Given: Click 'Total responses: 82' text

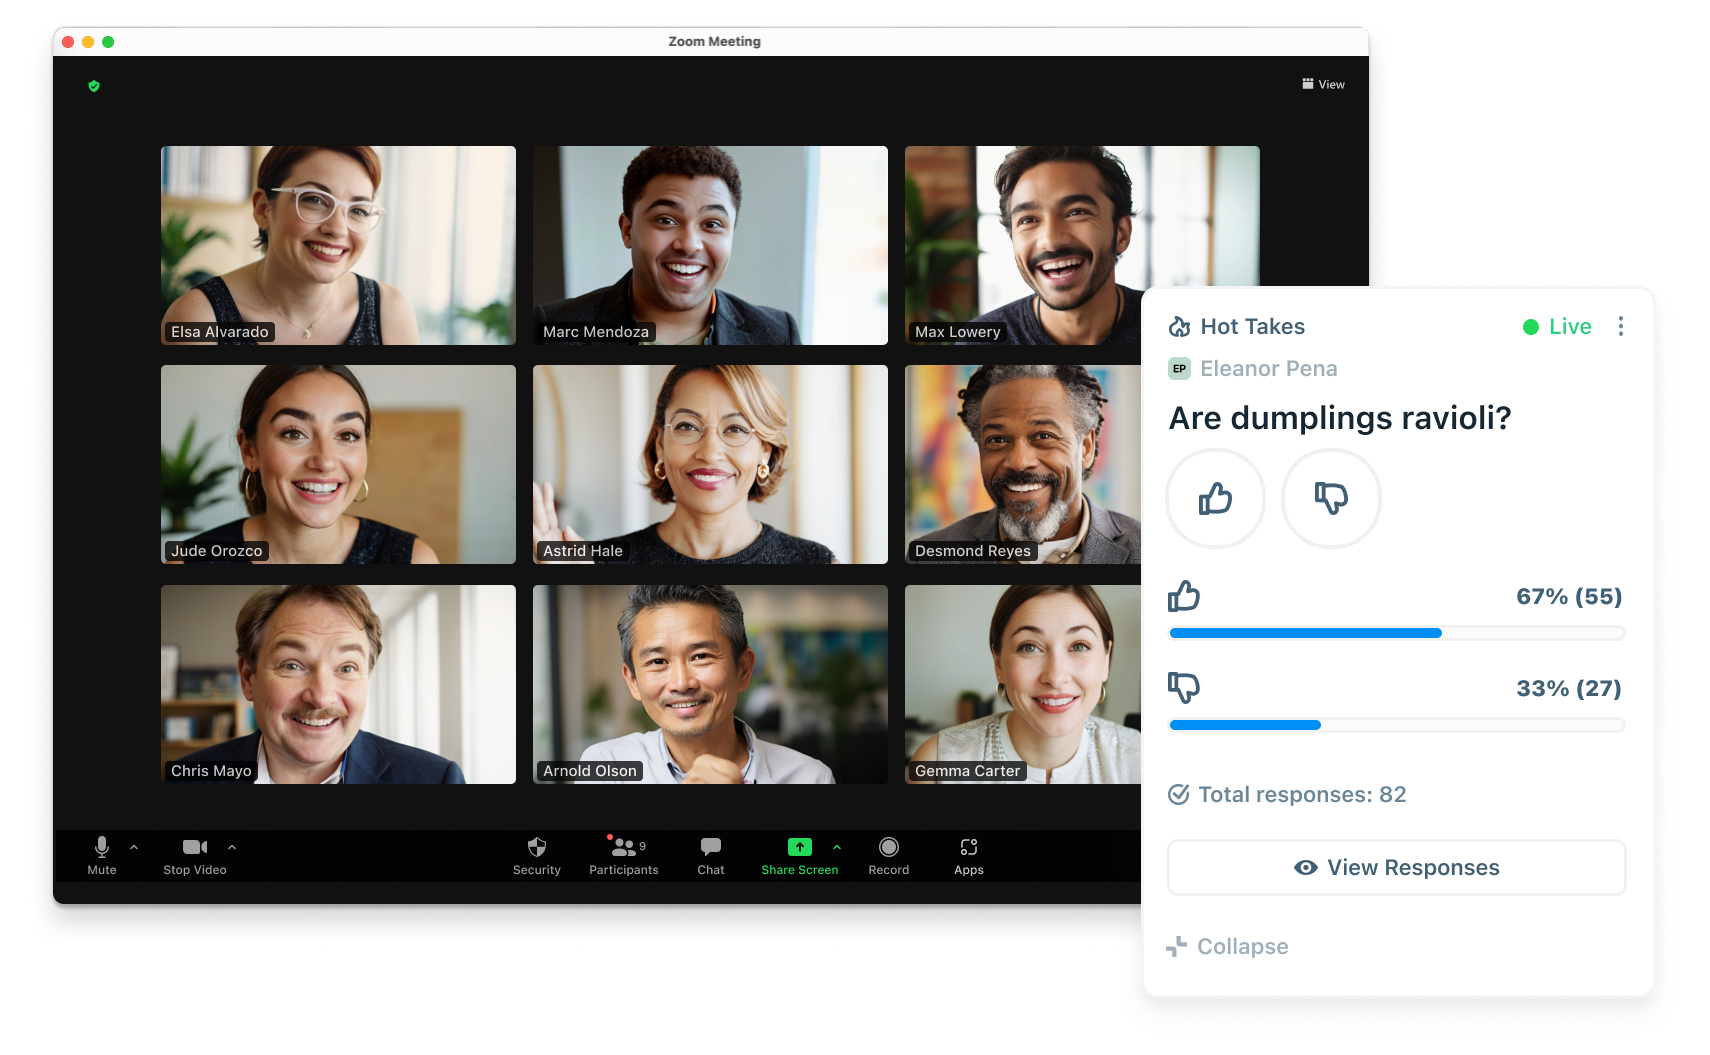Looking at the screenshot, I should tap(1302, 795).
